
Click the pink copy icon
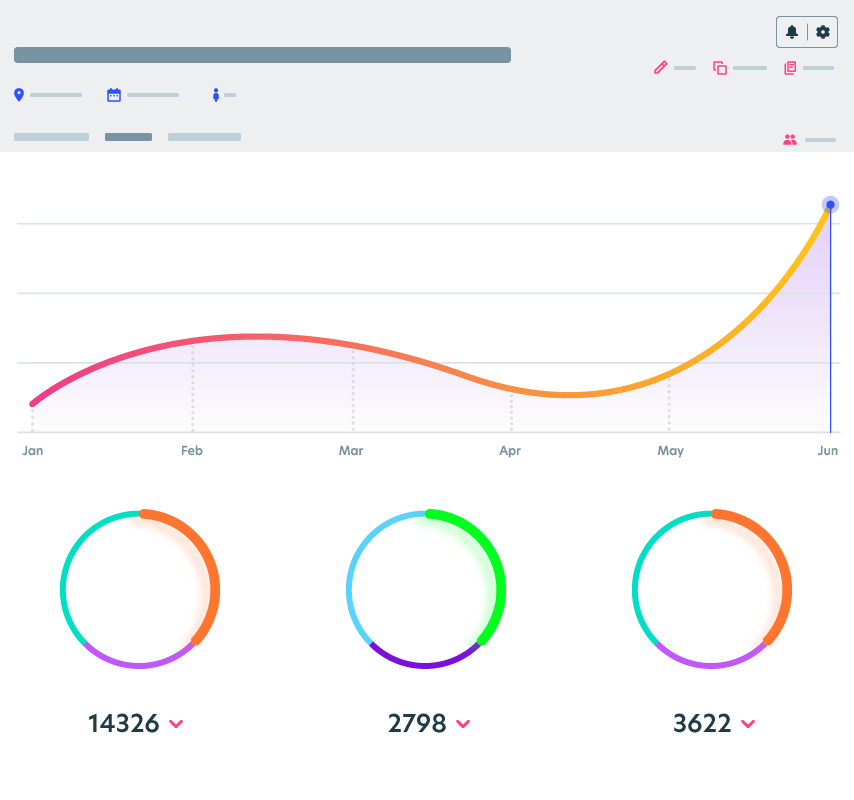click(719, 68)
